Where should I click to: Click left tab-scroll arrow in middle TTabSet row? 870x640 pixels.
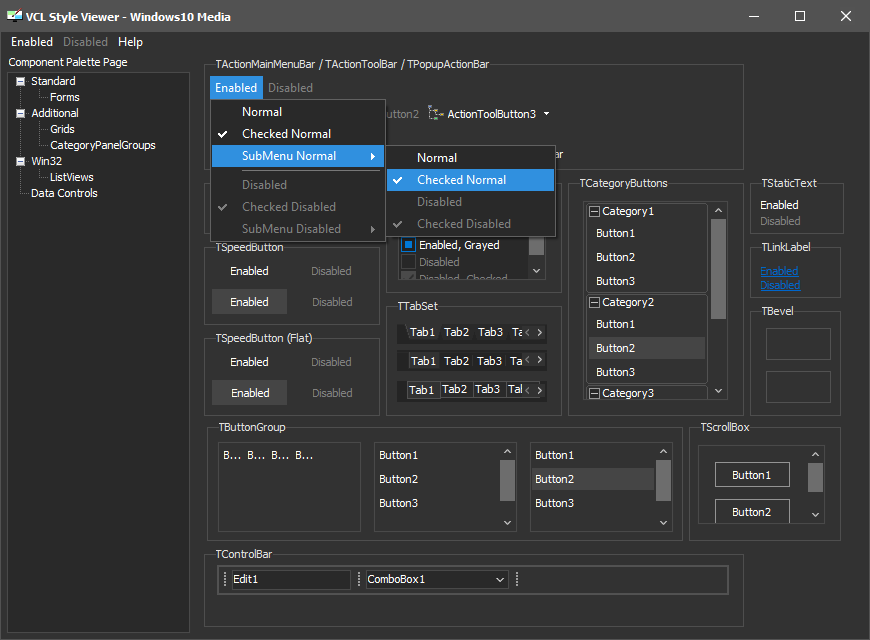coord(528,360)
